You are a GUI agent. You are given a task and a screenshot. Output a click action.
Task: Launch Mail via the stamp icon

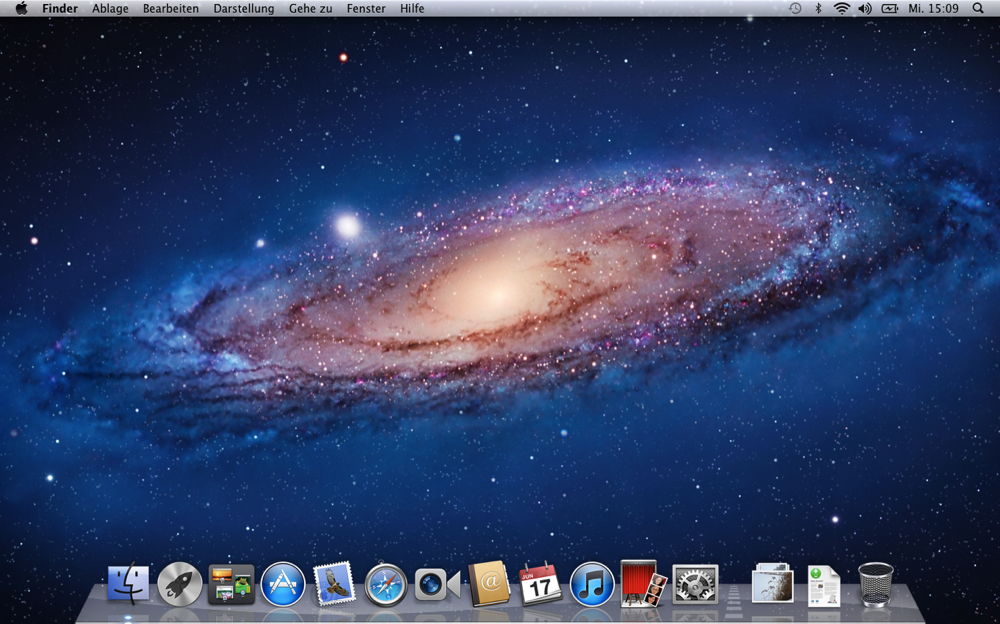[334, 583]
